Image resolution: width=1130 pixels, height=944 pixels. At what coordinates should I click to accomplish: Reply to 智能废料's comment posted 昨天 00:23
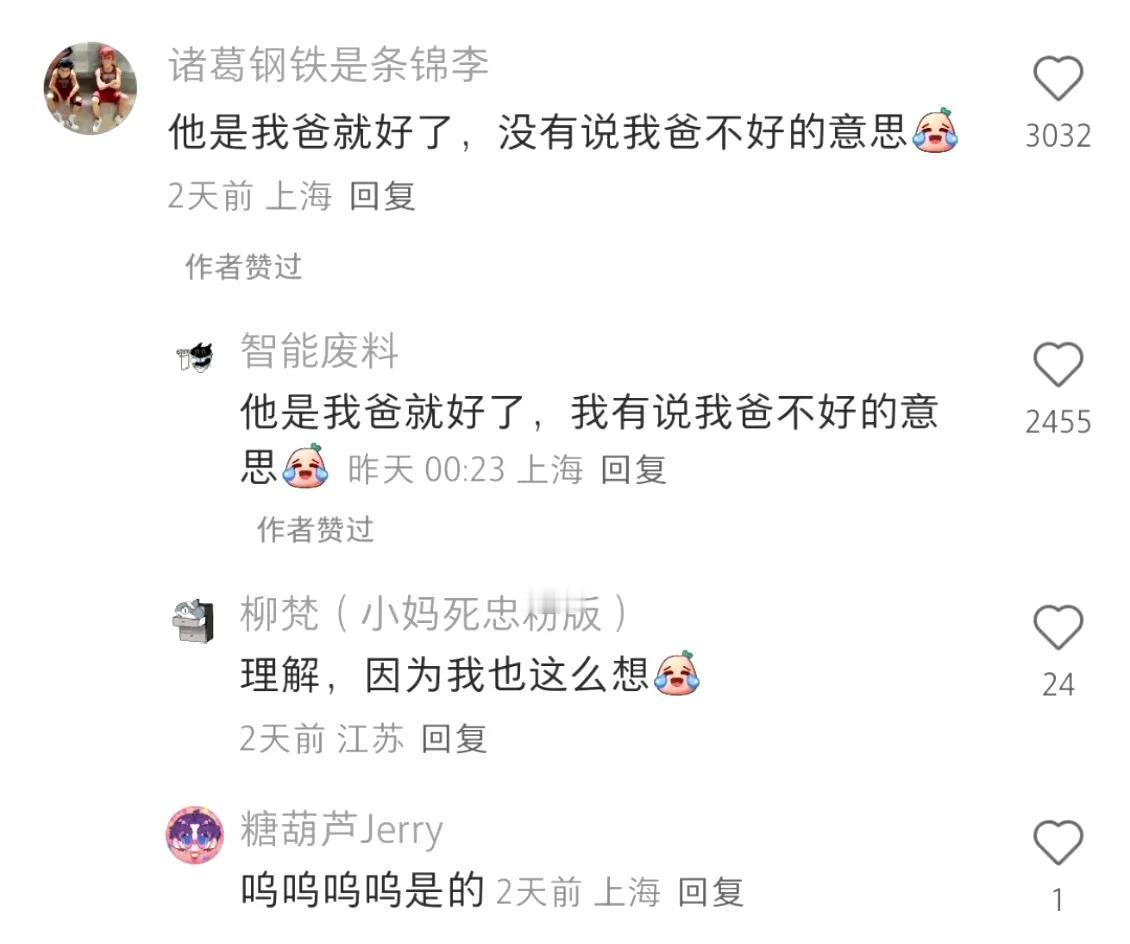tap(633, 470)
